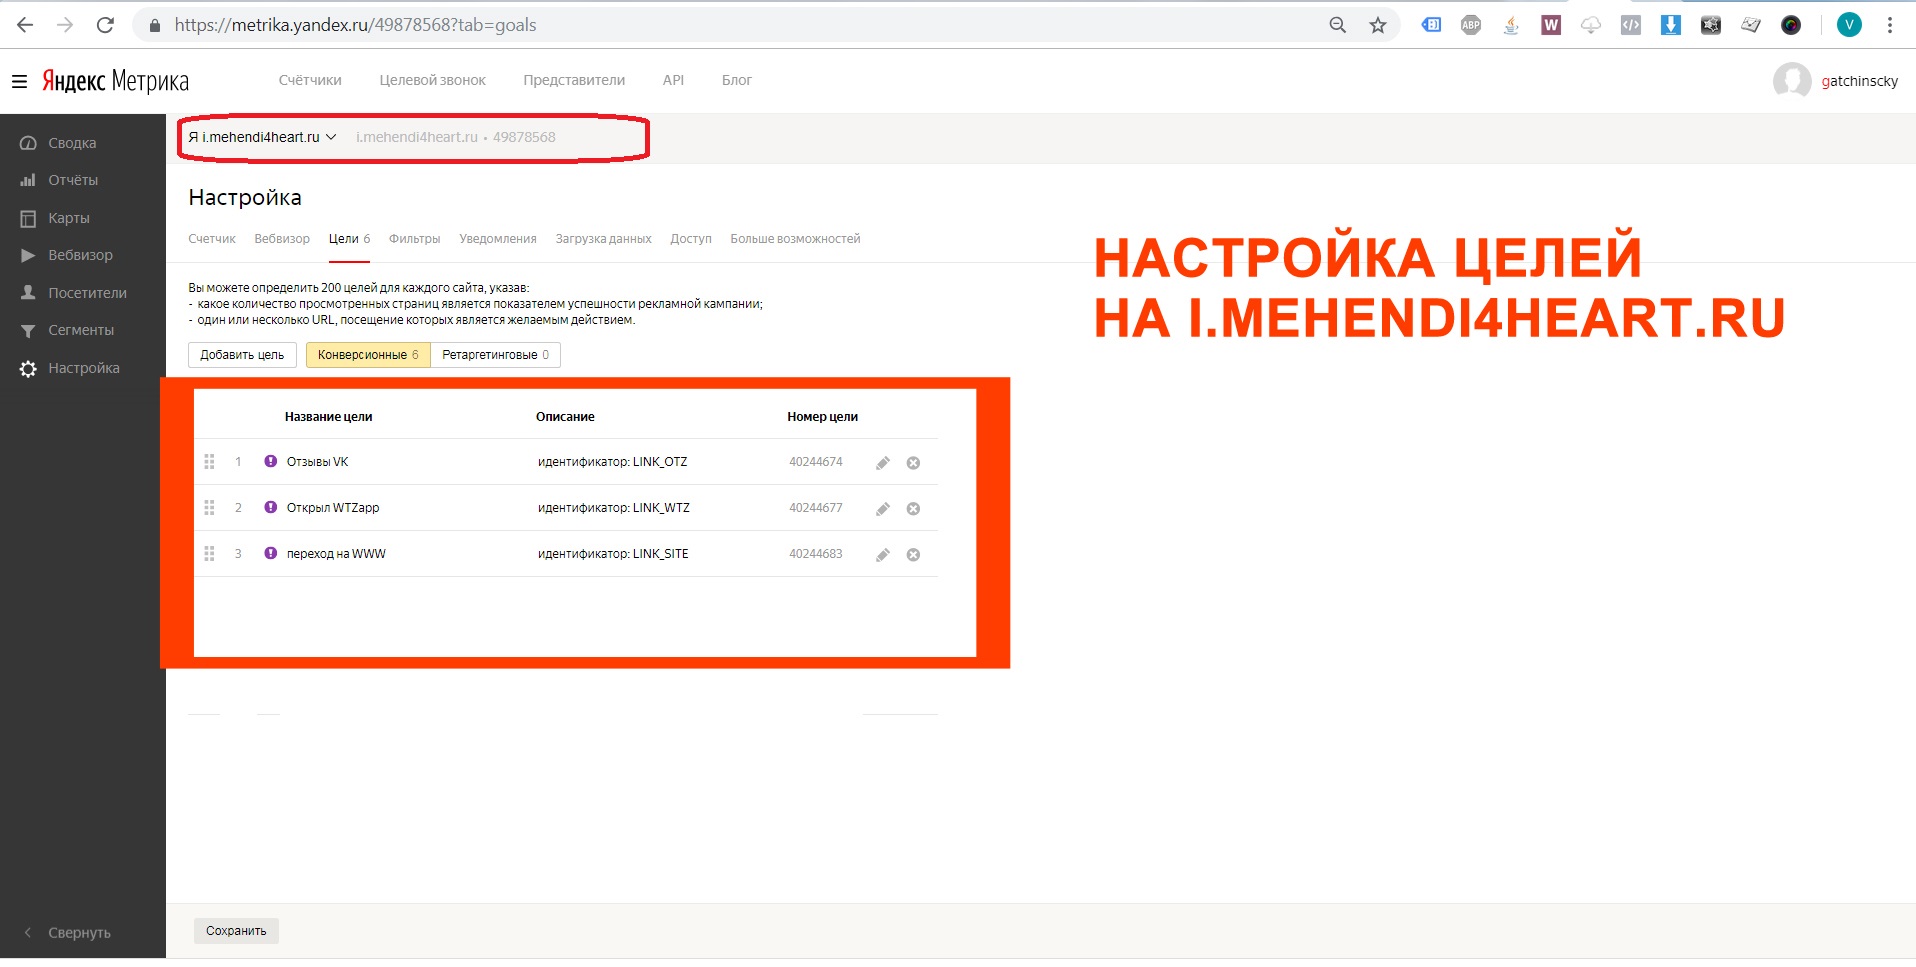Expand the i.mehendi4heart.ru counter selector
Viewport: 1916px width, 967px height.
[263, 137]
